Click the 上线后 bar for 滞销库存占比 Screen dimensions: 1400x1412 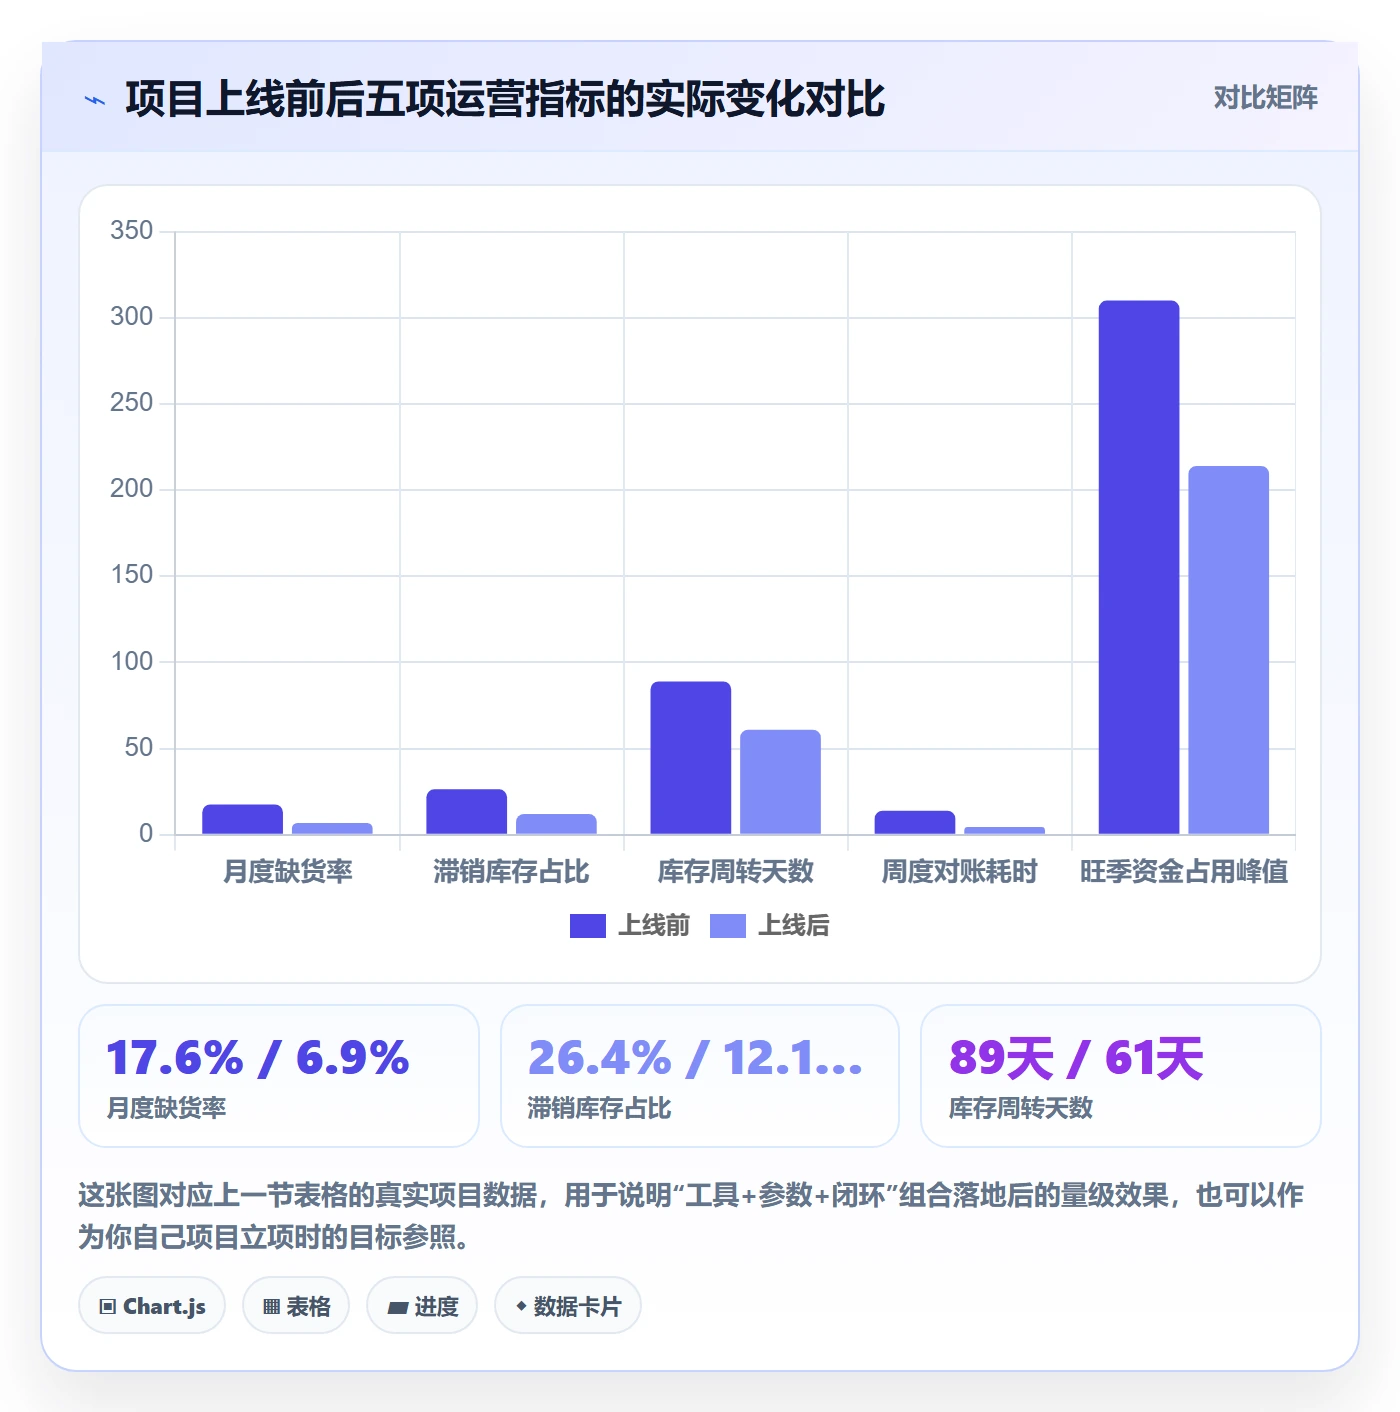(557, 824)
